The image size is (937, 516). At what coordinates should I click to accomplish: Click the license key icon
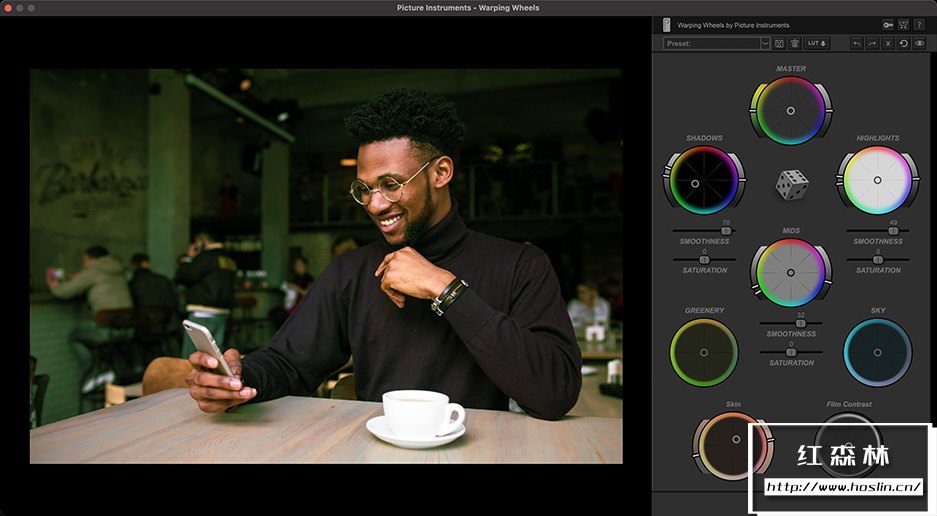(887, 25)
